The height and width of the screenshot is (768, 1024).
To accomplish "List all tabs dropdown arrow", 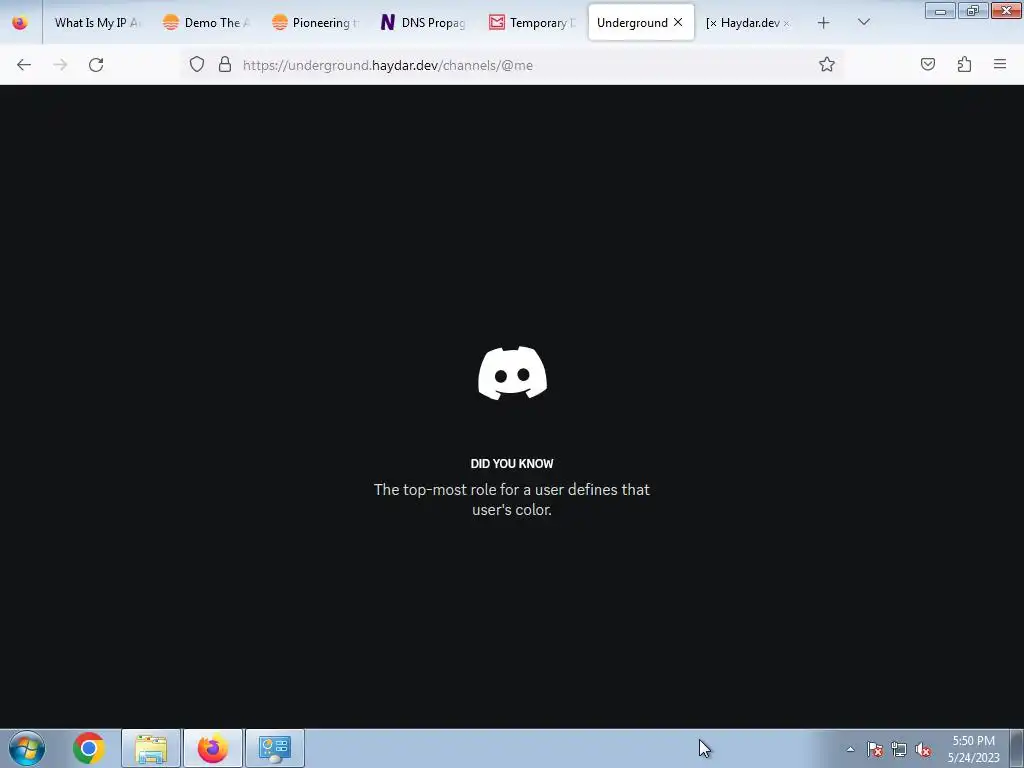I will click(863, 22).
